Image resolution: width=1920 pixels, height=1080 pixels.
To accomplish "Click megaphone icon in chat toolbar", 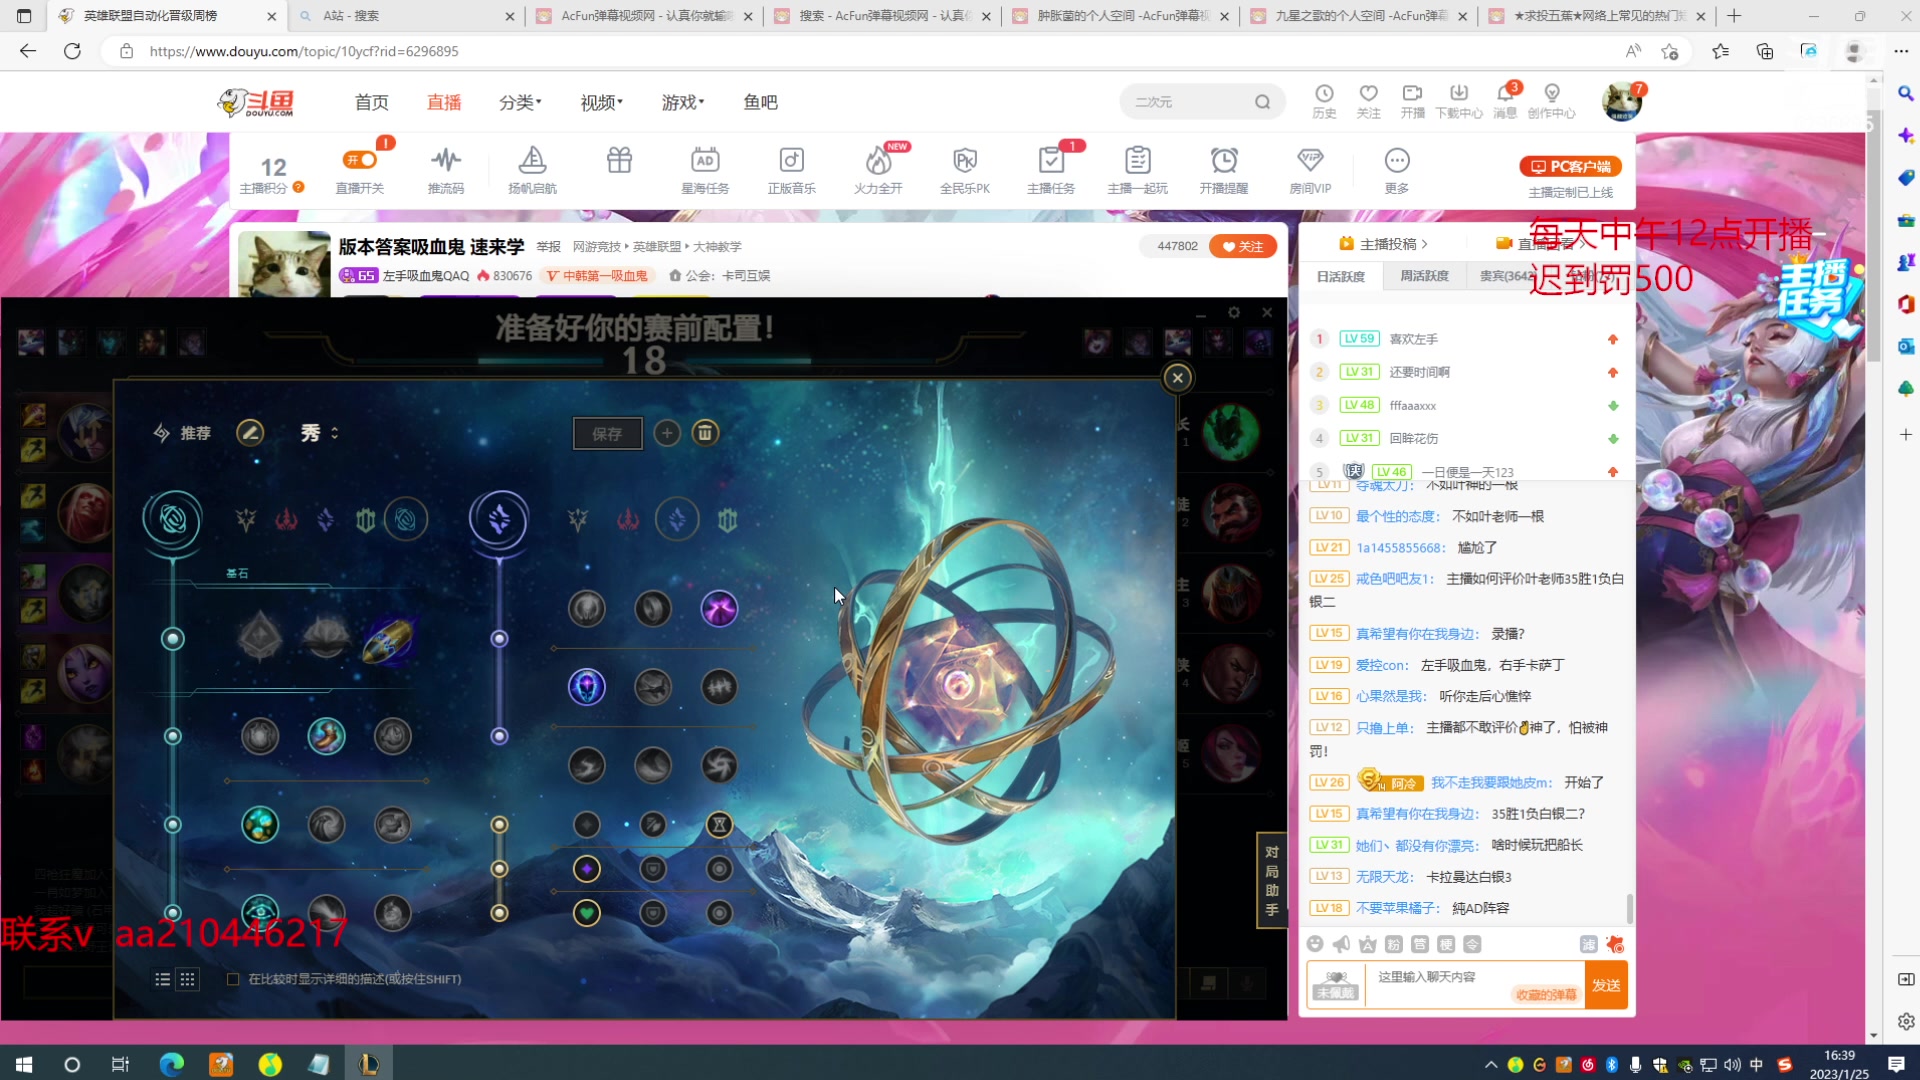I will tap(1341, 944).
